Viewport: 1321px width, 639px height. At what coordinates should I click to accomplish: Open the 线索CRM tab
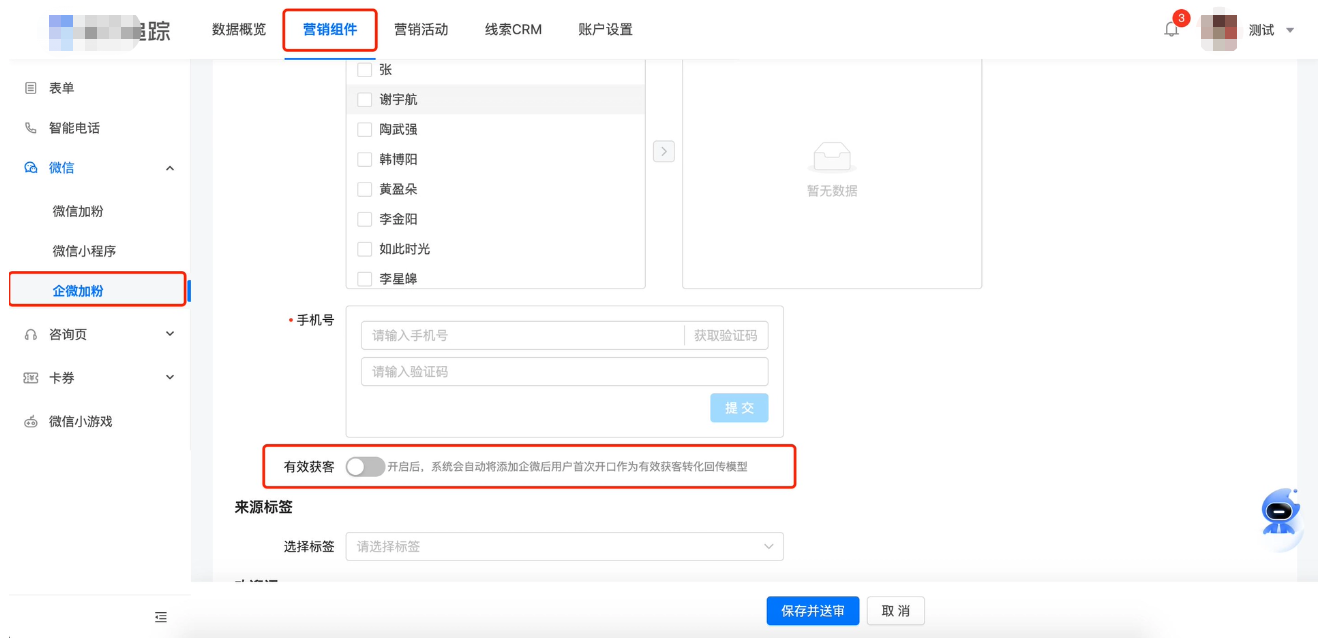coord(512,30)
